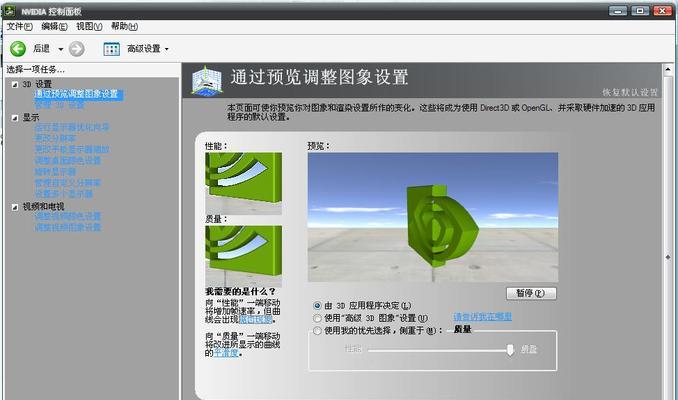Viewport: 678px width, 400px height.
Task: Select 使用"高级 3D 图象"设置 radio option
Action: click(x=317, y=318)
